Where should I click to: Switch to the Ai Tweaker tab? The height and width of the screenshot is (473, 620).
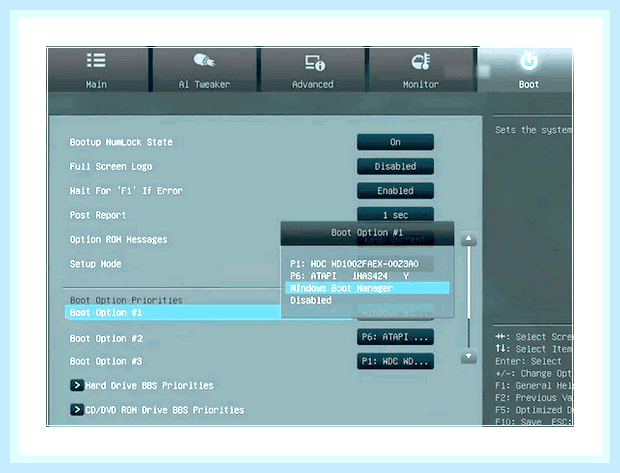click(204, 70)
